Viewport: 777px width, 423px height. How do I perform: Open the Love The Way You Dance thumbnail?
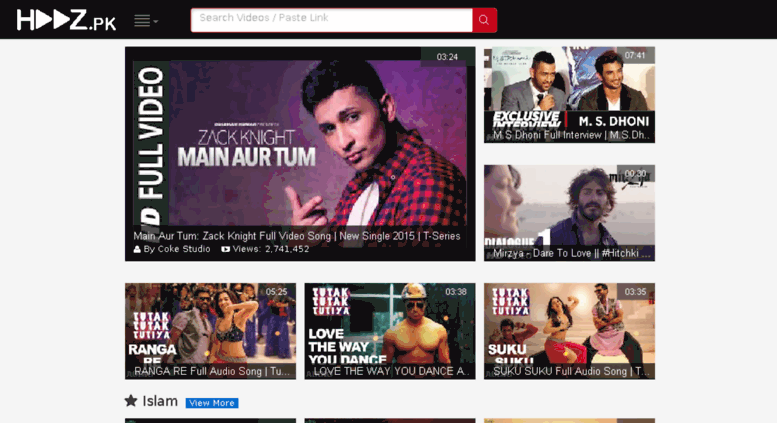tap(389, 331)
